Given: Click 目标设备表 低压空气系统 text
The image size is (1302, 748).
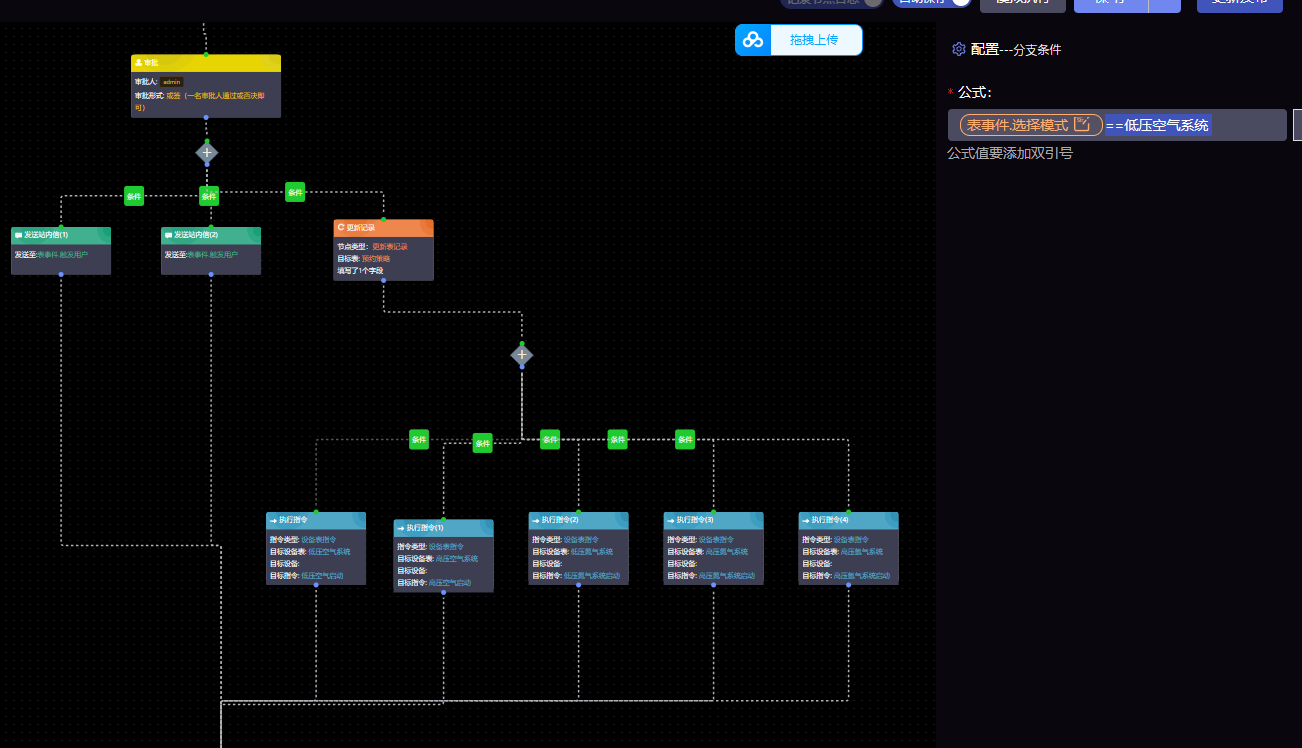Looking at the screenshot, I should coord(310,552).
